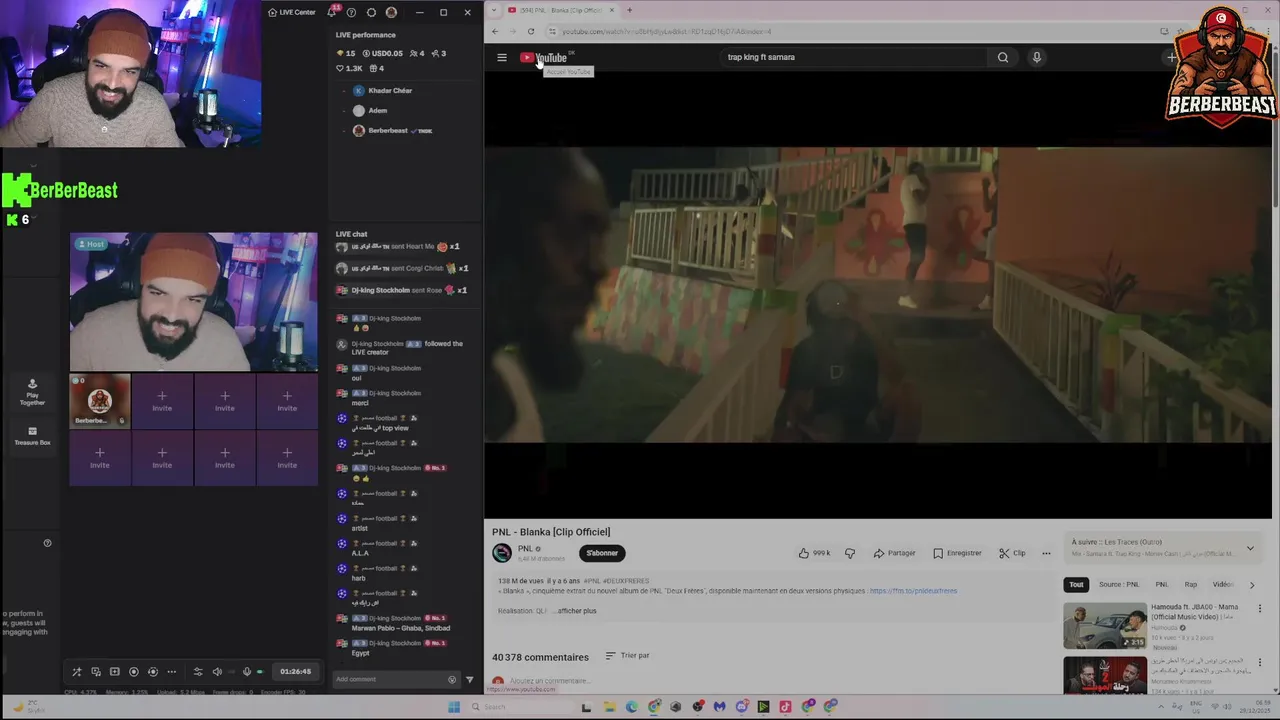1280x720 pixels.
Task: Open the LIVE Center home button
Action: point(291,12)
